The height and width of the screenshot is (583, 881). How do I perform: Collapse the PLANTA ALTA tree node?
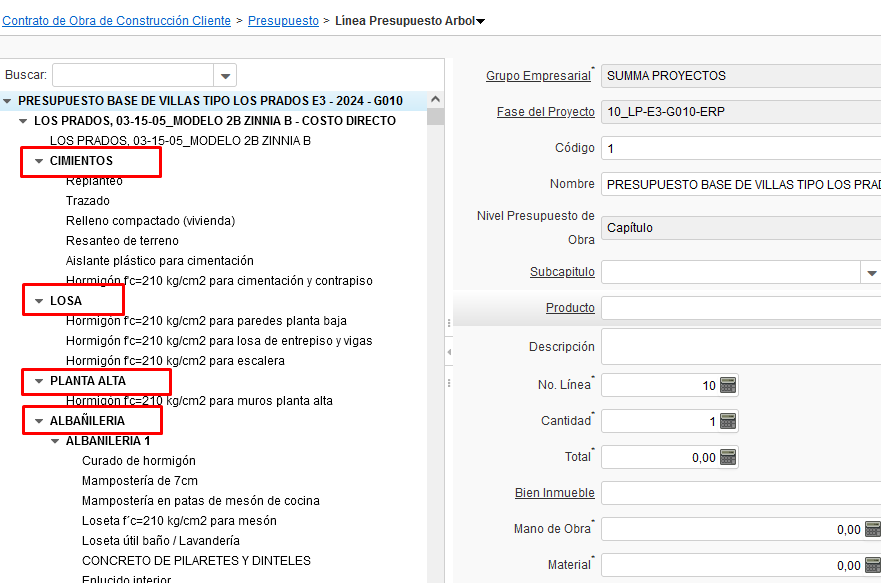coord(39,381)
